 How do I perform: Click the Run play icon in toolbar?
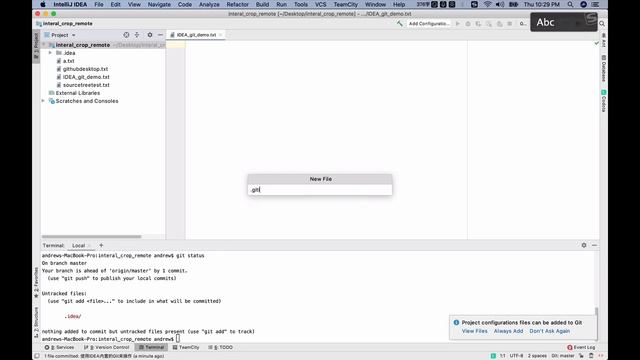click(458, 24)
